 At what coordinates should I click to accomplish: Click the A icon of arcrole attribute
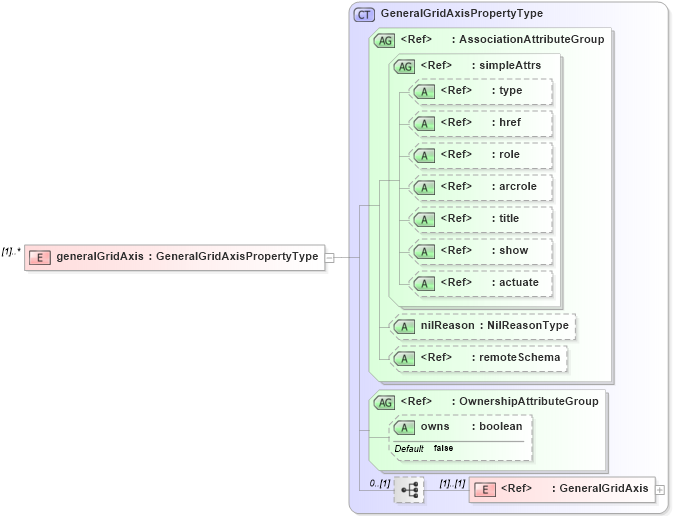point(424,188)
